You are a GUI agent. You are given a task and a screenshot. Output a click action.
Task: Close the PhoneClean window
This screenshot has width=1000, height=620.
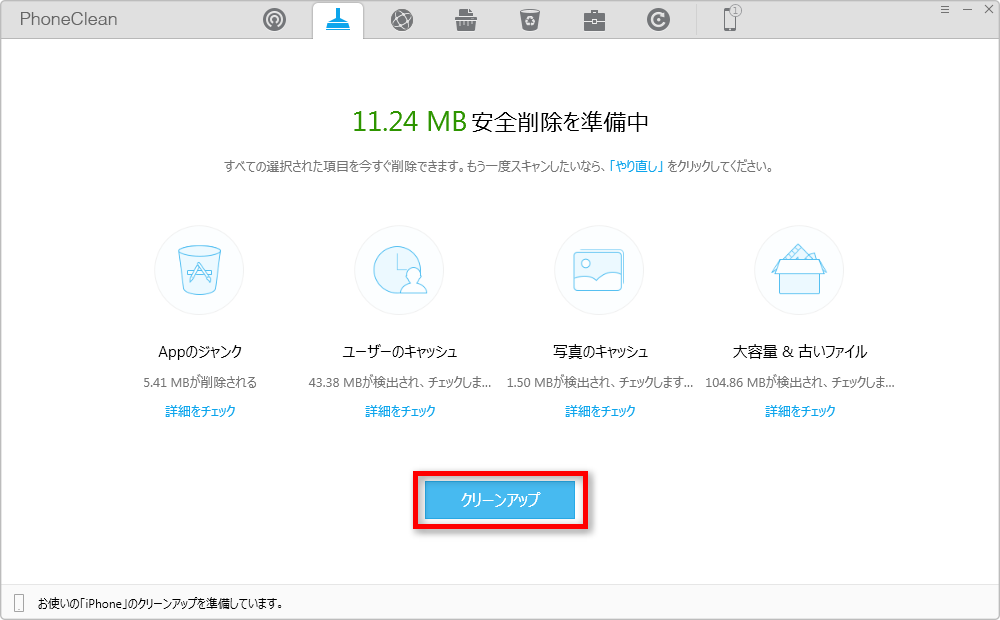(989, 10)
